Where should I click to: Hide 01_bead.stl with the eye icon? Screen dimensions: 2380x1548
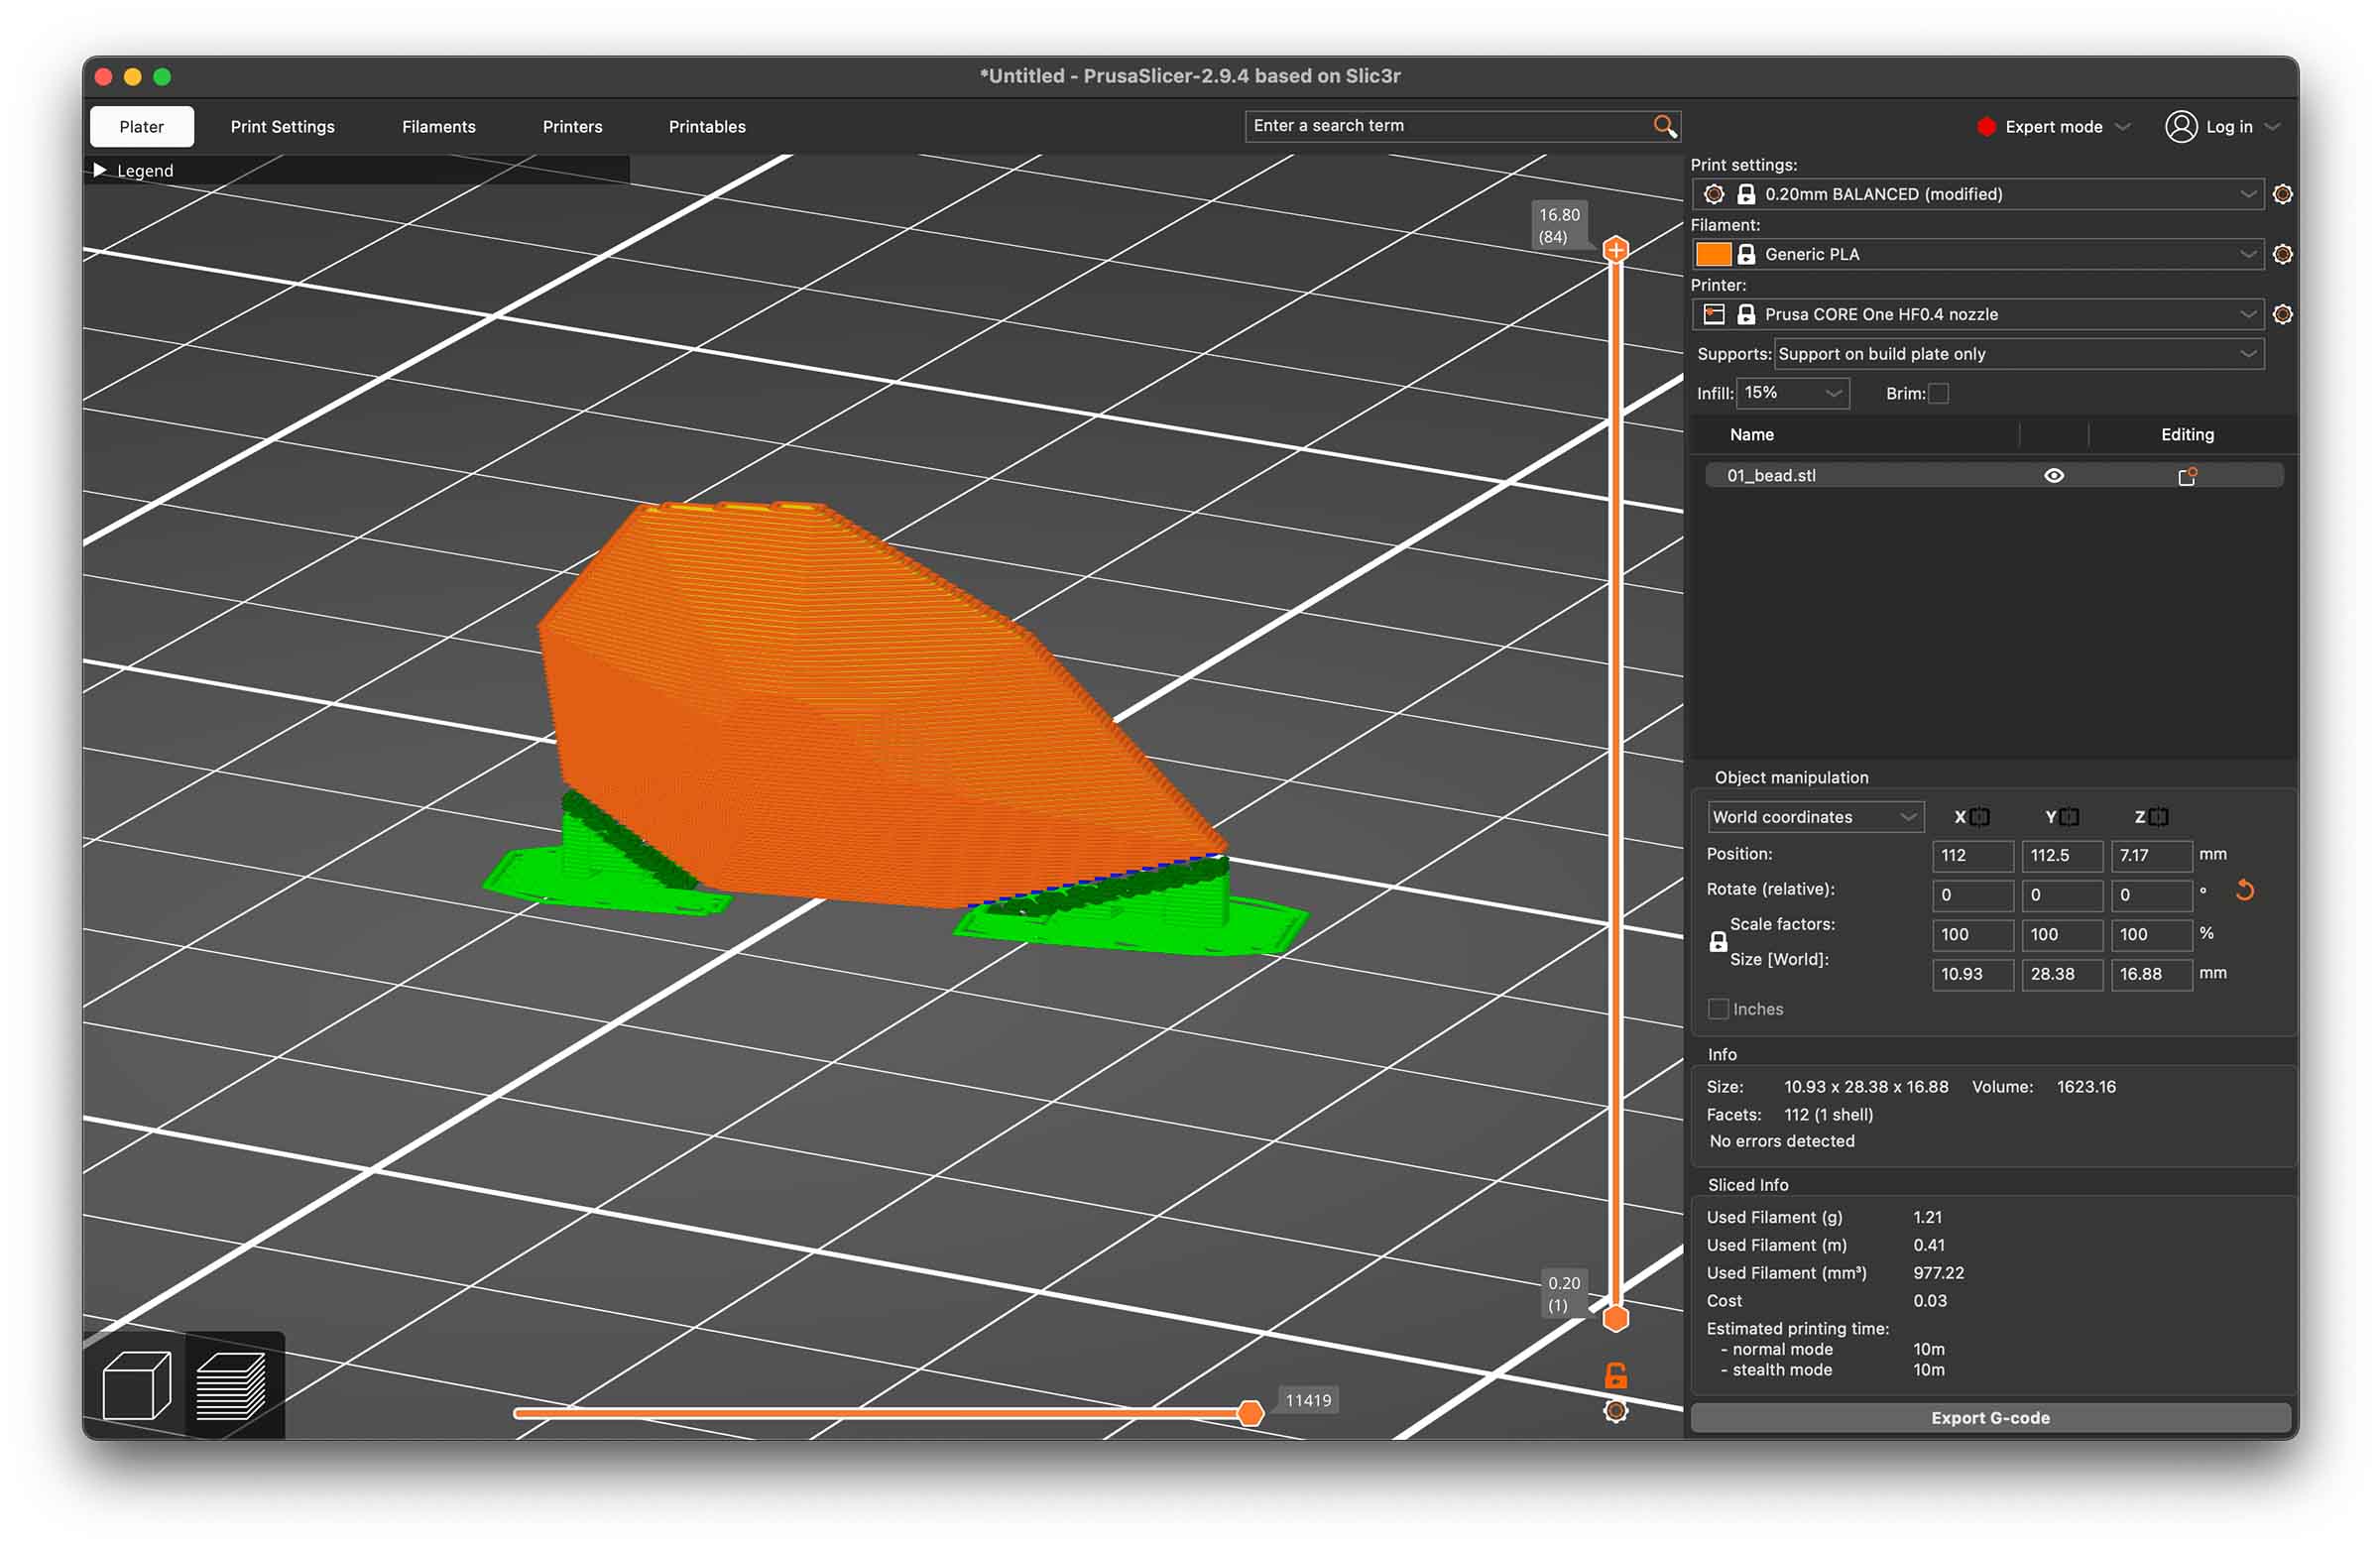[2054, 476]
